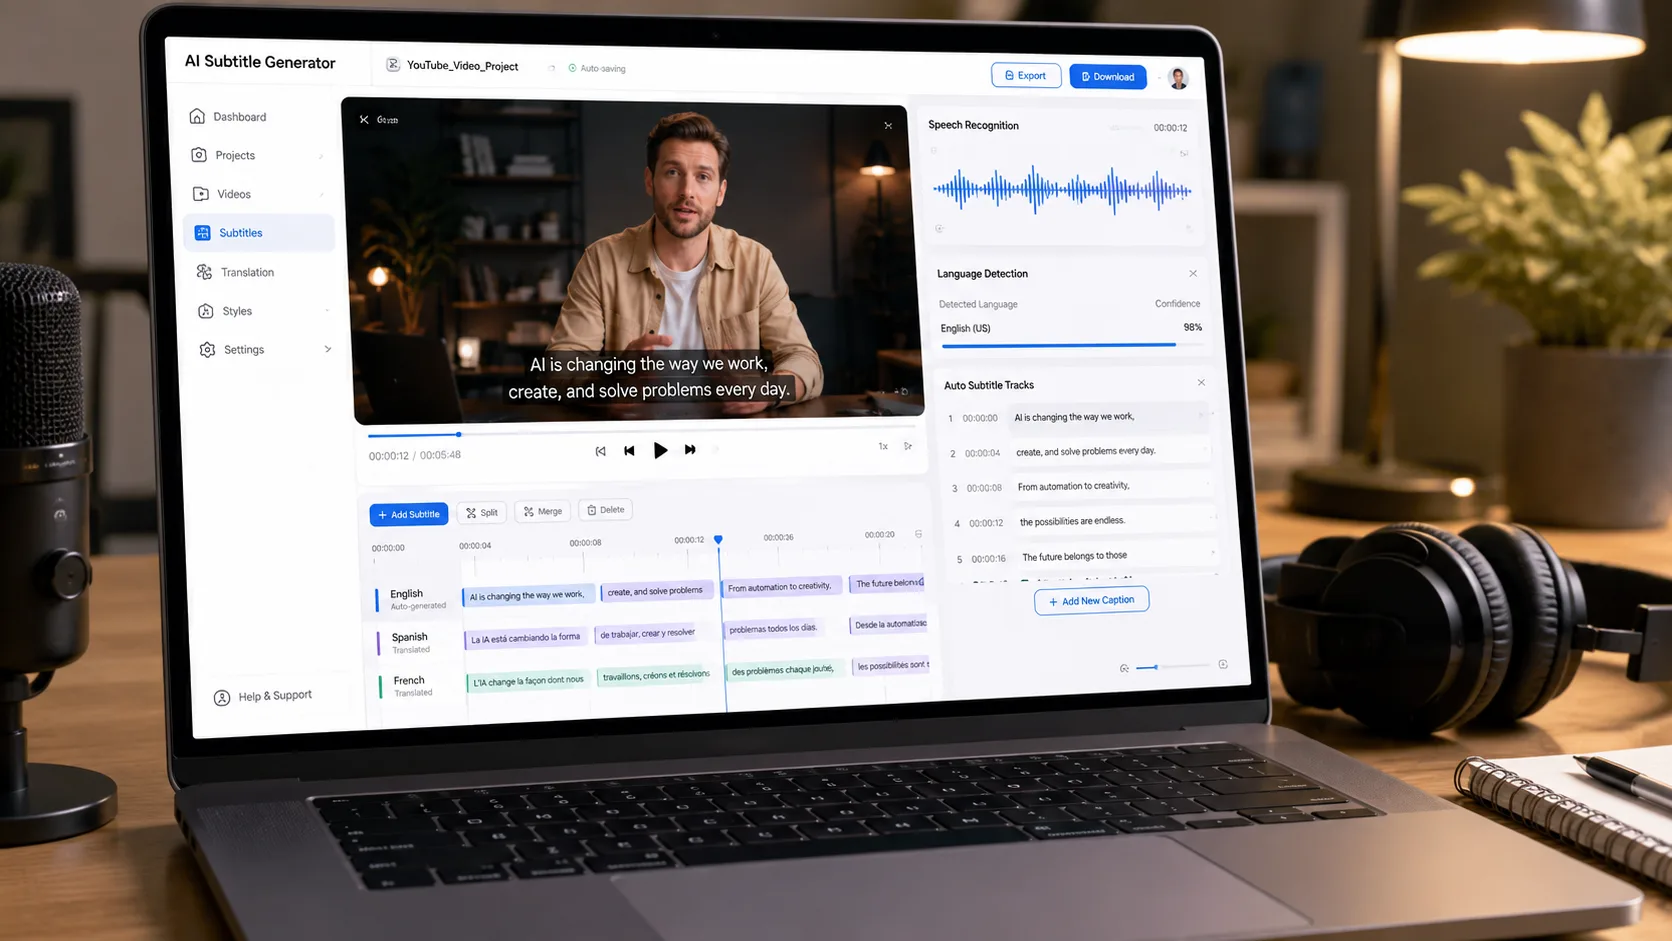Change the 1x playback speed
The height and width of the screenshot is (941, 1672).
click(x=883, y=446)
